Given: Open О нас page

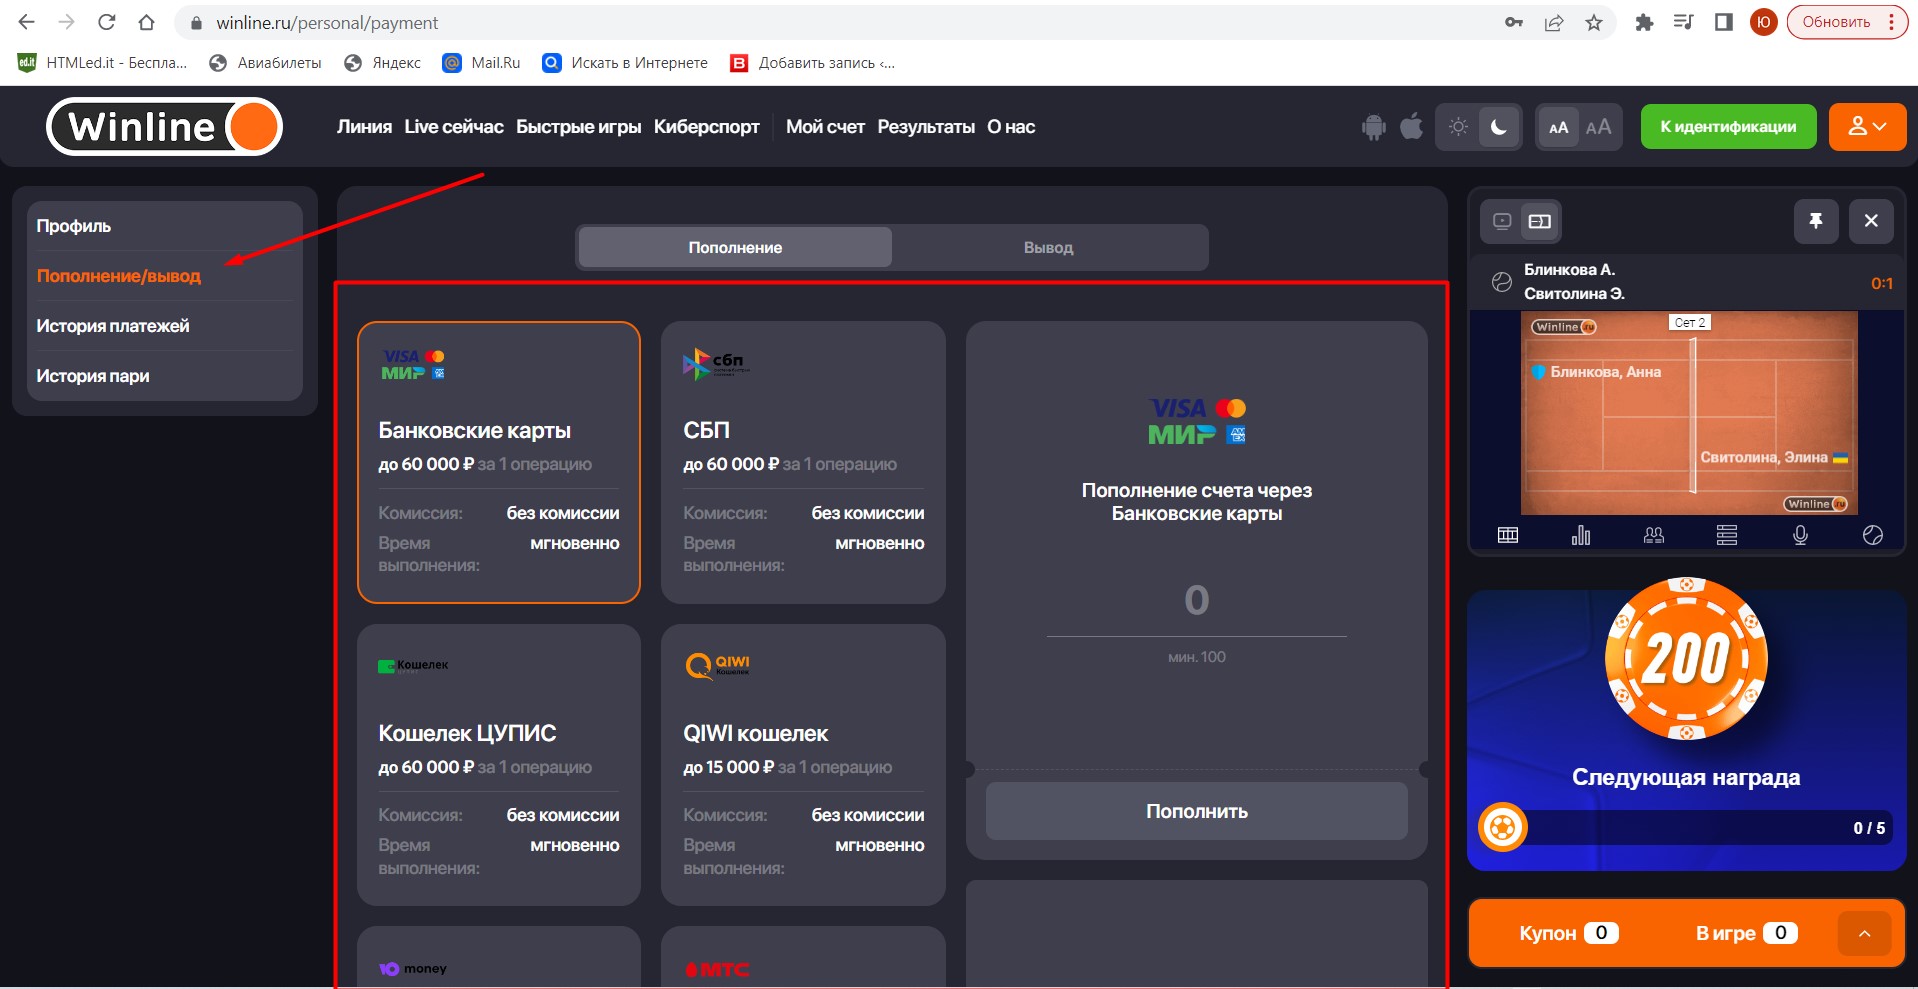Looking at the screenshot, I should 1011,127.
